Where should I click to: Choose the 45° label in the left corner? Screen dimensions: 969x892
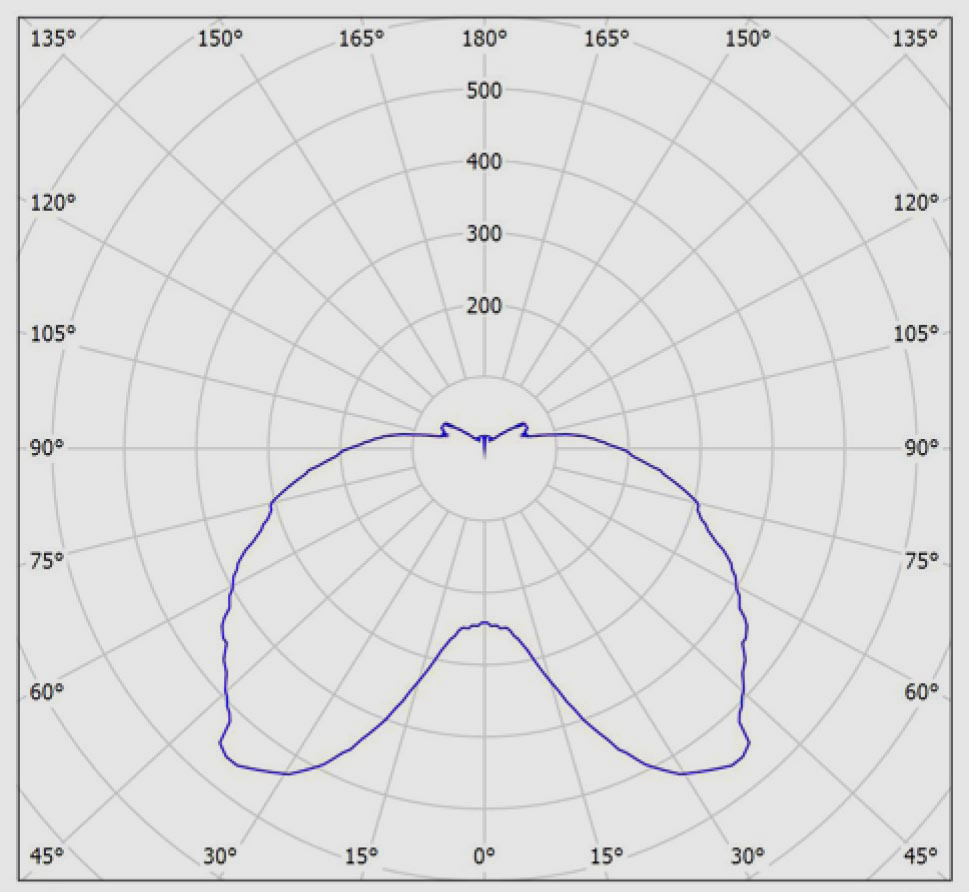(47, 856)
